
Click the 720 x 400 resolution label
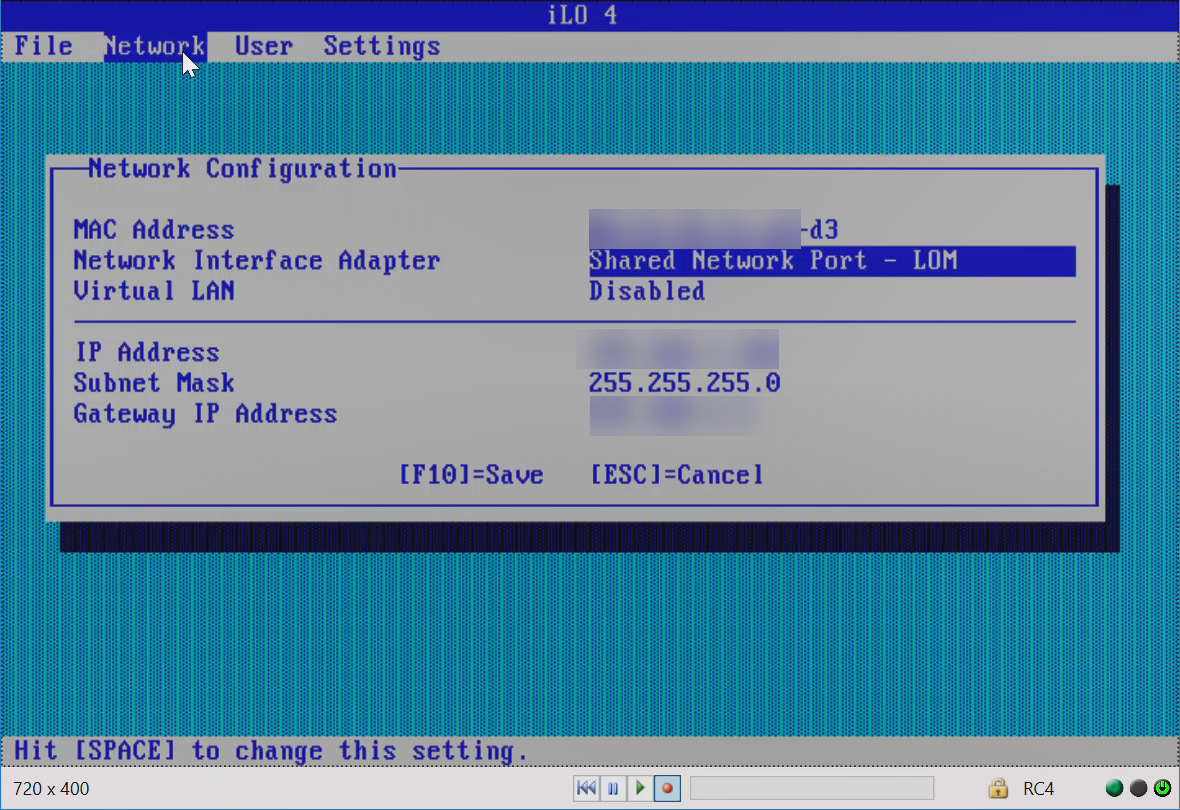coord(51,788)
